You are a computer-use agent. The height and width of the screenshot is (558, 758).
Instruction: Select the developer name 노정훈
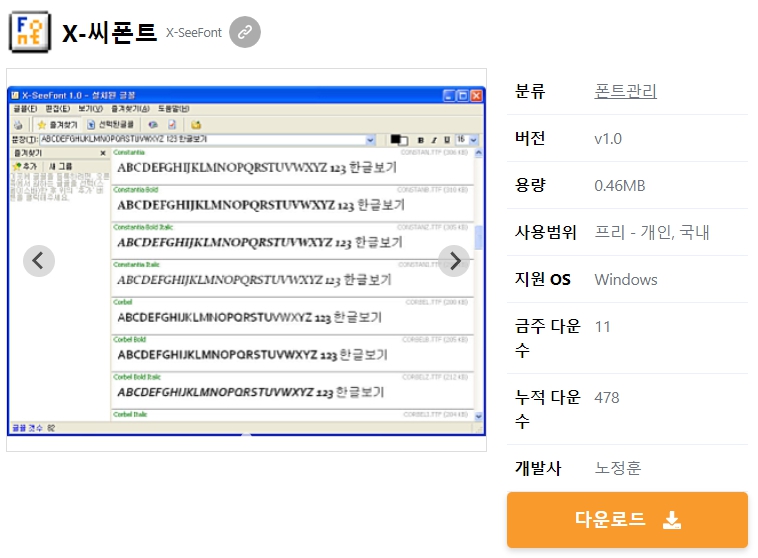coord(618,468)
